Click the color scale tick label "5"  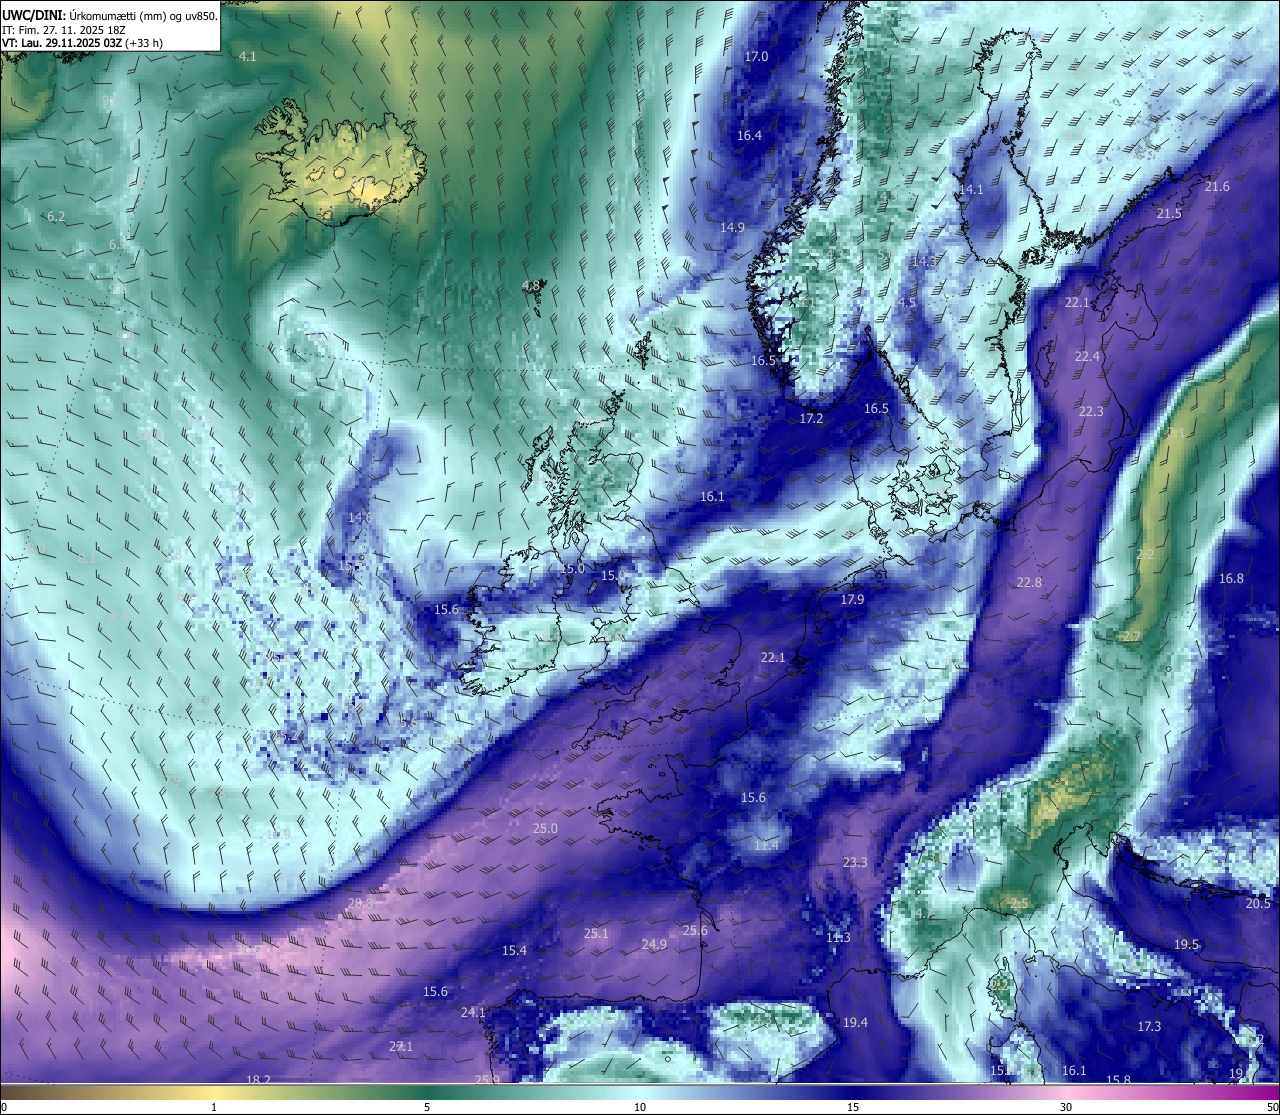[x=427, y=1107]
